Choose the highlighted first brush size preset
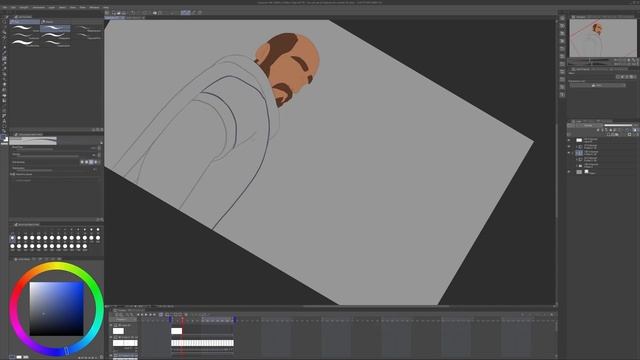Screen dimensions: 640x360 12,238
